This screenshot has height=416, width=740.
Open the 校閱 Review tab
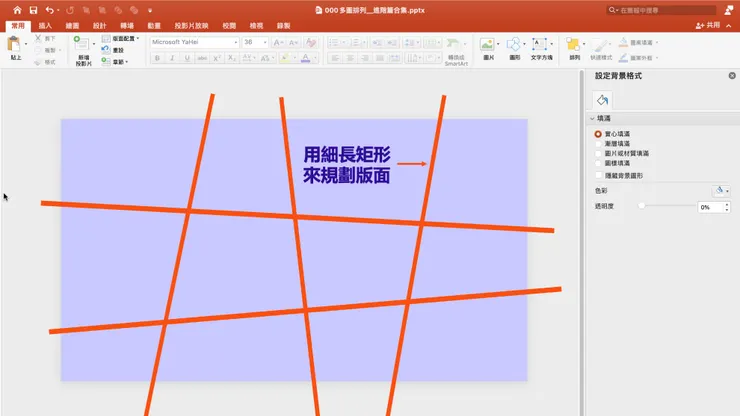229,26
